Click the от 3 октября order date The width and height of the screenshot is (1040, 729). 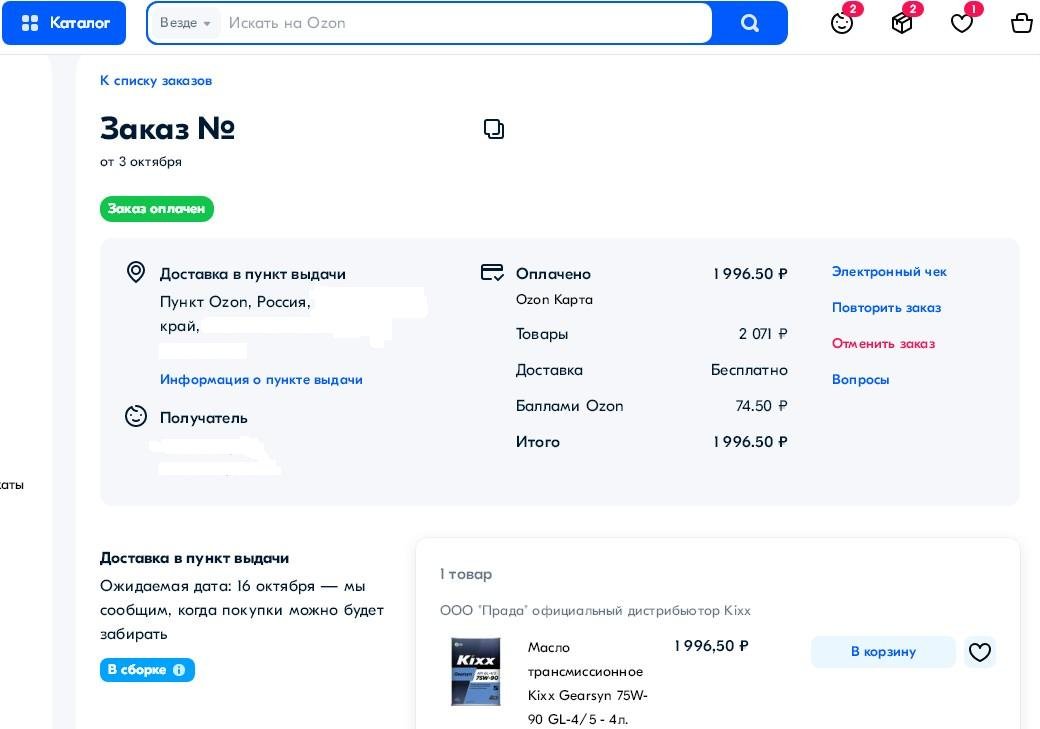(141, 162)
